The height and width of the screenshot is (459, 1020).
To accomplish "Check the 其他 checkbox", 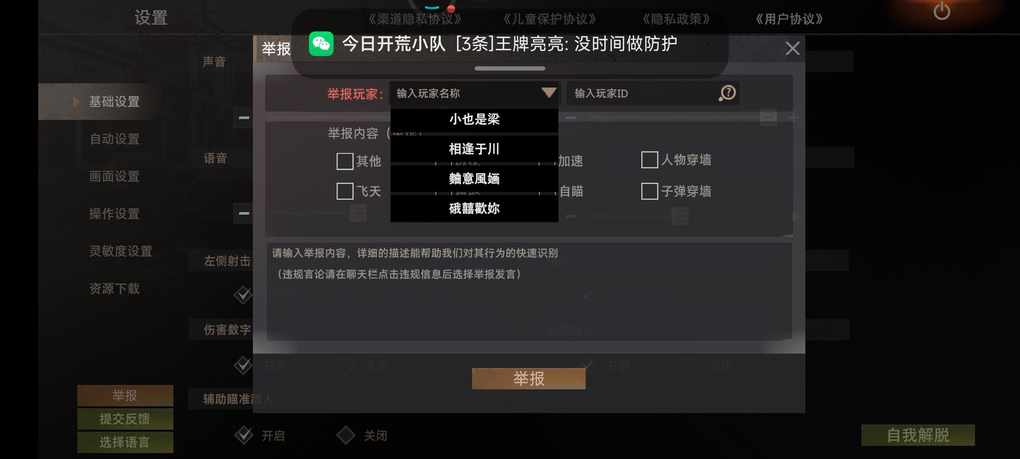I will click(x=345, y=161).
